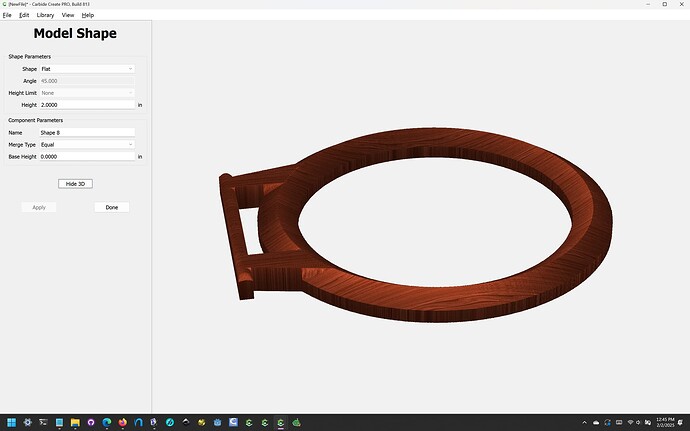Close the Carbide Create window

[681, 4]
